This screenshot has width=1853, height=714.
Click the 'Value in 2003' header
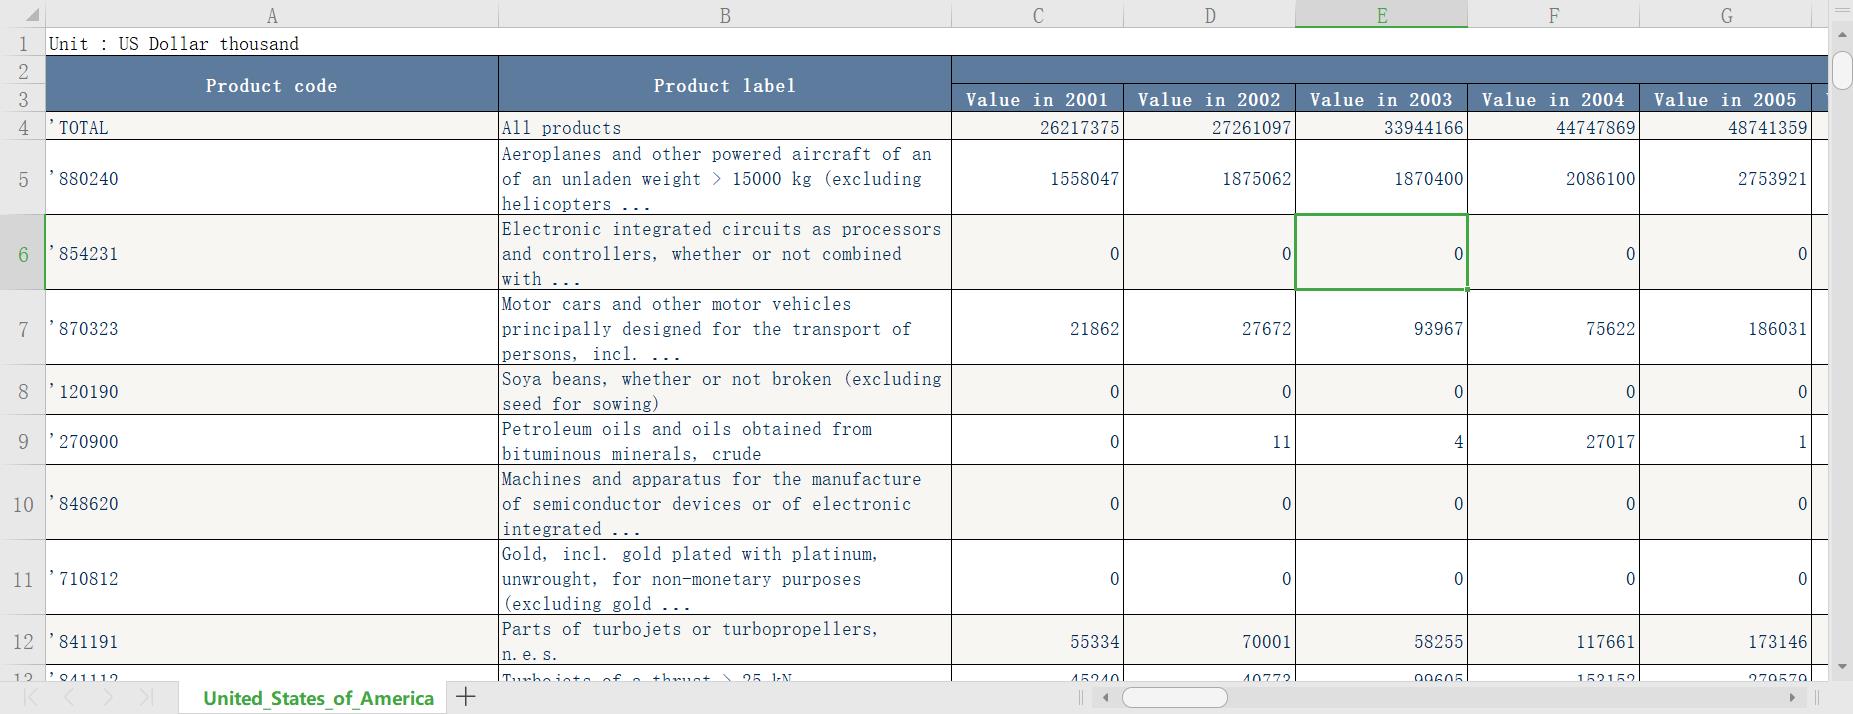[x=1382, y=99]
